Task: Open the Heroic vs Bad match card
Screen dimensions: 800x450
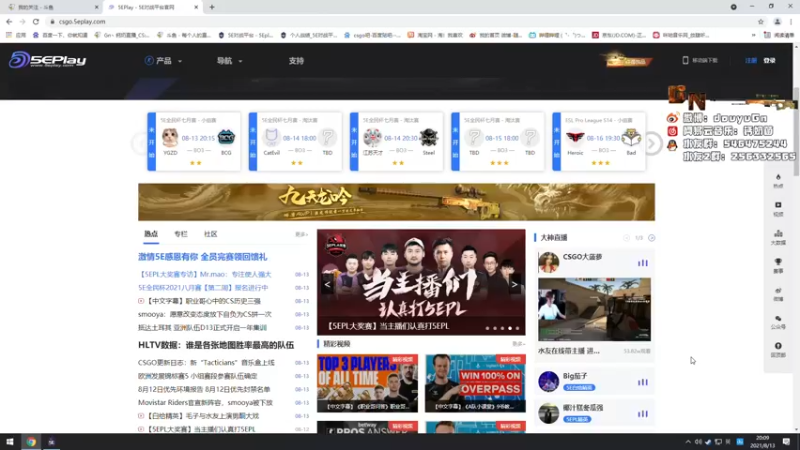Action: (598, 141)
